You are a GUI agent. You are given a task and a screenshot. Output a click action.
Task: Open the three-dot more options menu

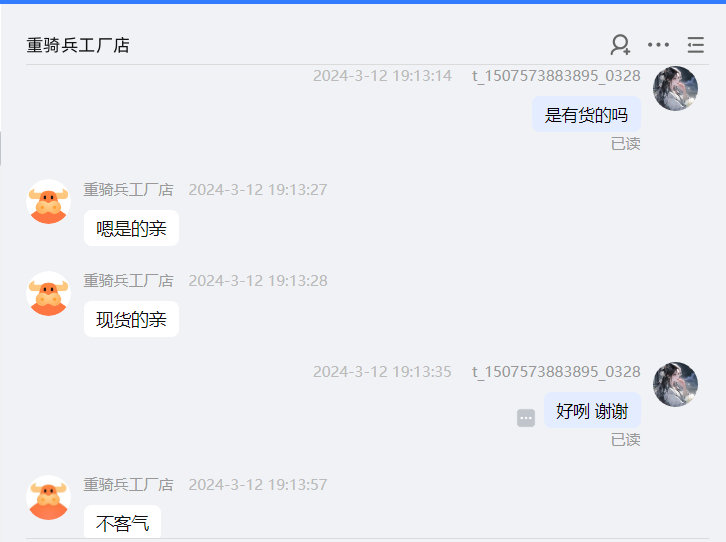tap(658, 45)
